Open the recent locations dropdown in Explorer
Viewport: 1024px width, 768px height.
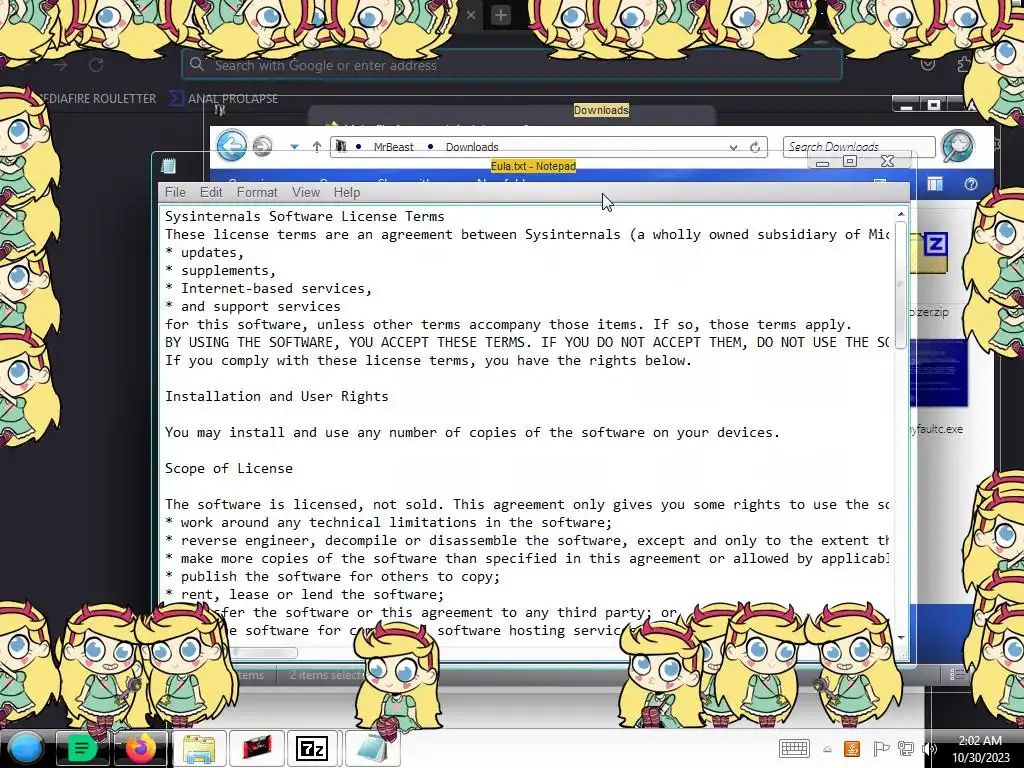pos(295,147)
